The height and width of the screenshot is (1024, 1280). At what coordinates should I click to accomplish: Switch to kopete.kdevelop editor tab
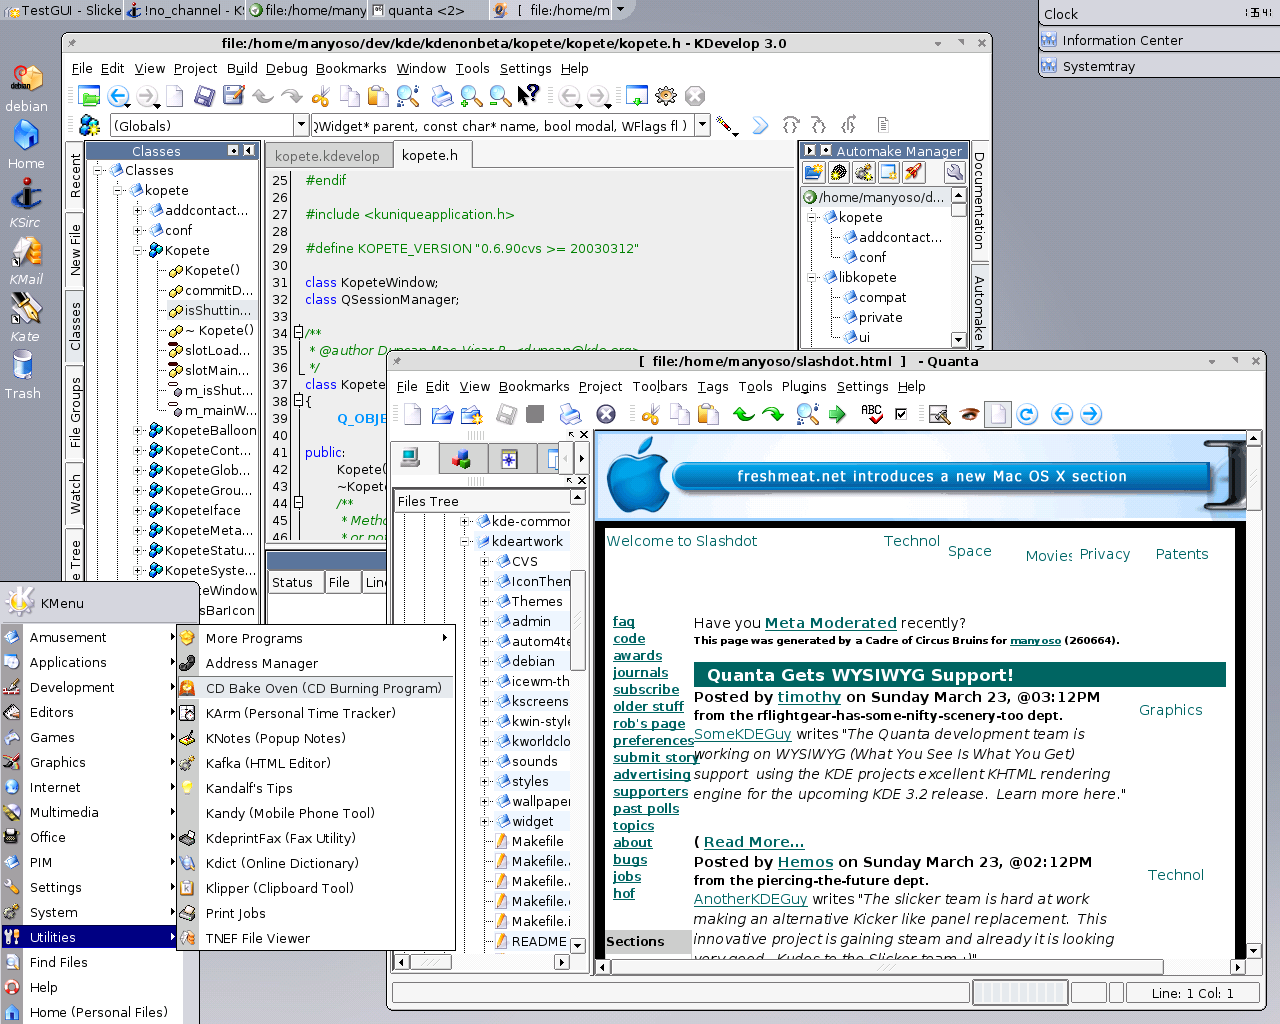point(327,156)
